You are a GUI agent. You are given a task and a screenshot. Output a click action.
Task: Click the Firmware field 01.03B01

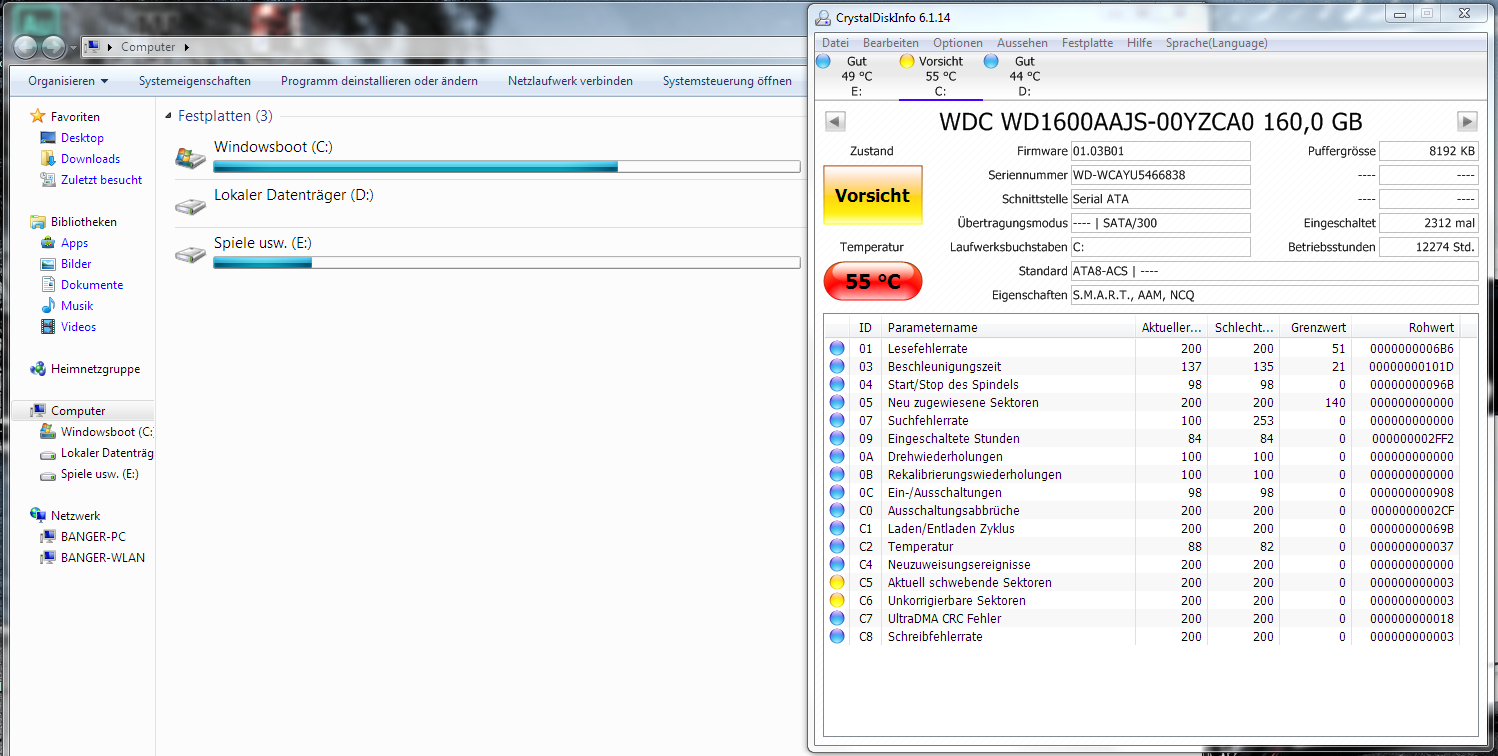coord(1160,151)
